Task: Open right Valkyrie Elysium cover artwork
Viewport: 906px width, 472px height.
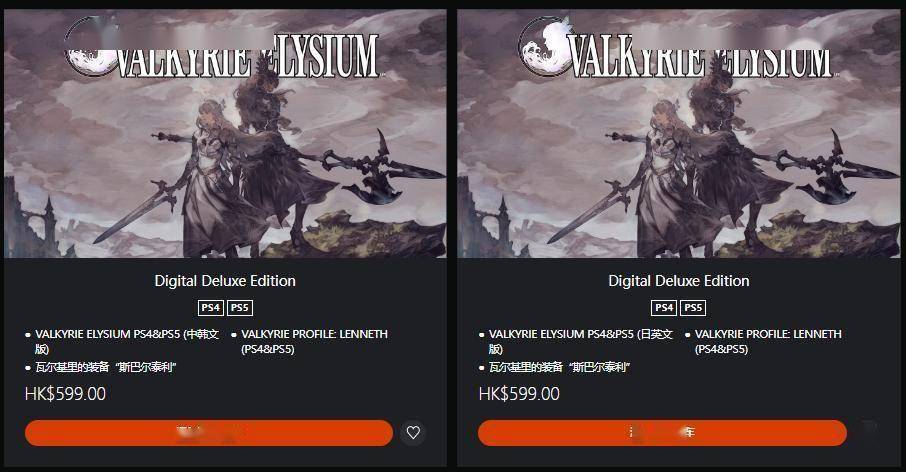Action: point(679,133)
